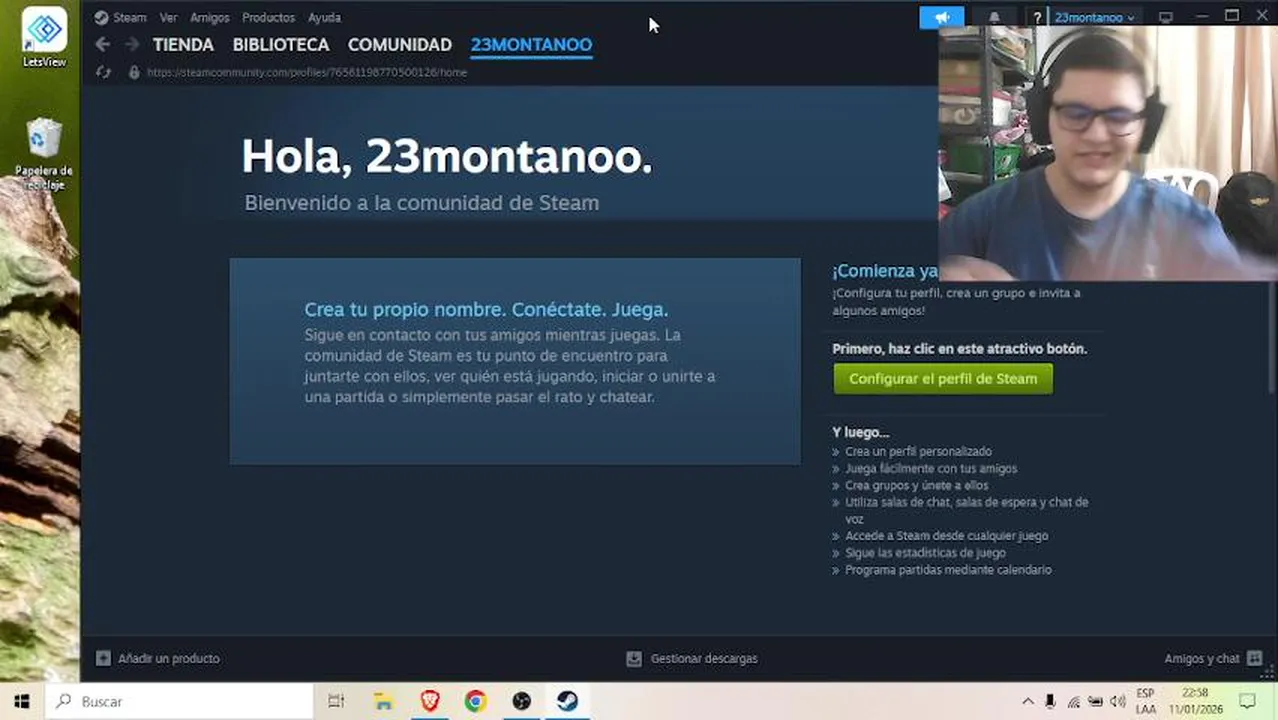
Task: Click the Steam page vertical scrollbar
Action: (x=1272, y=335)
